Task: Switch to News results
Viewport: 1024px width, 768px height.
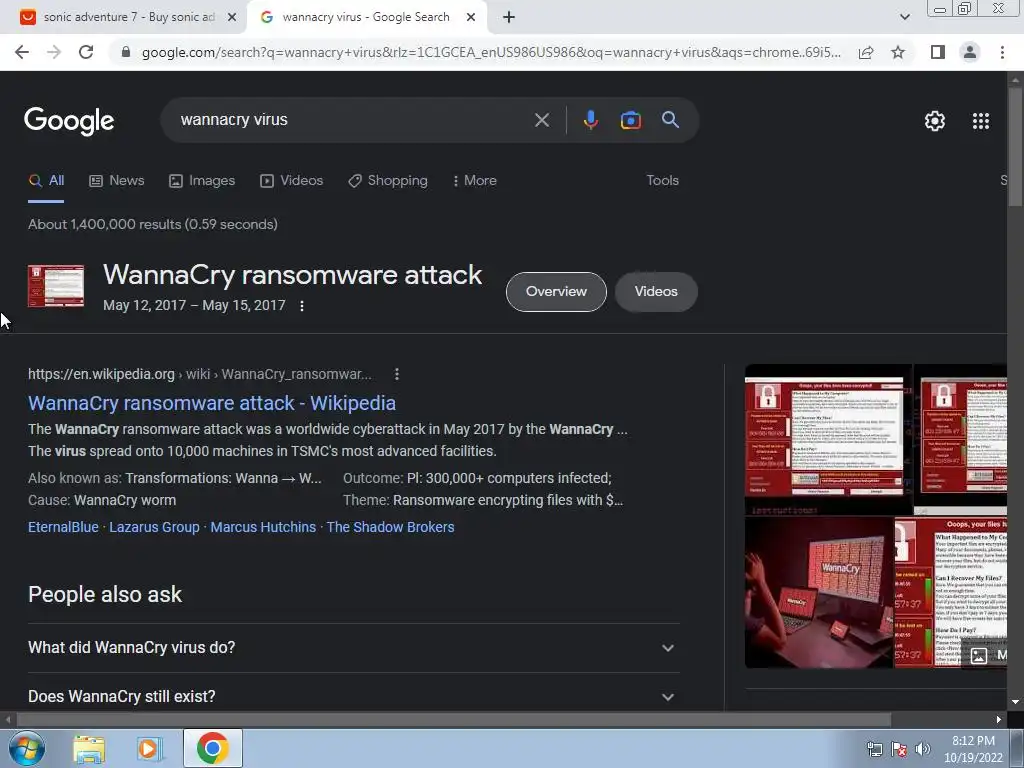Action: [117, 180]
